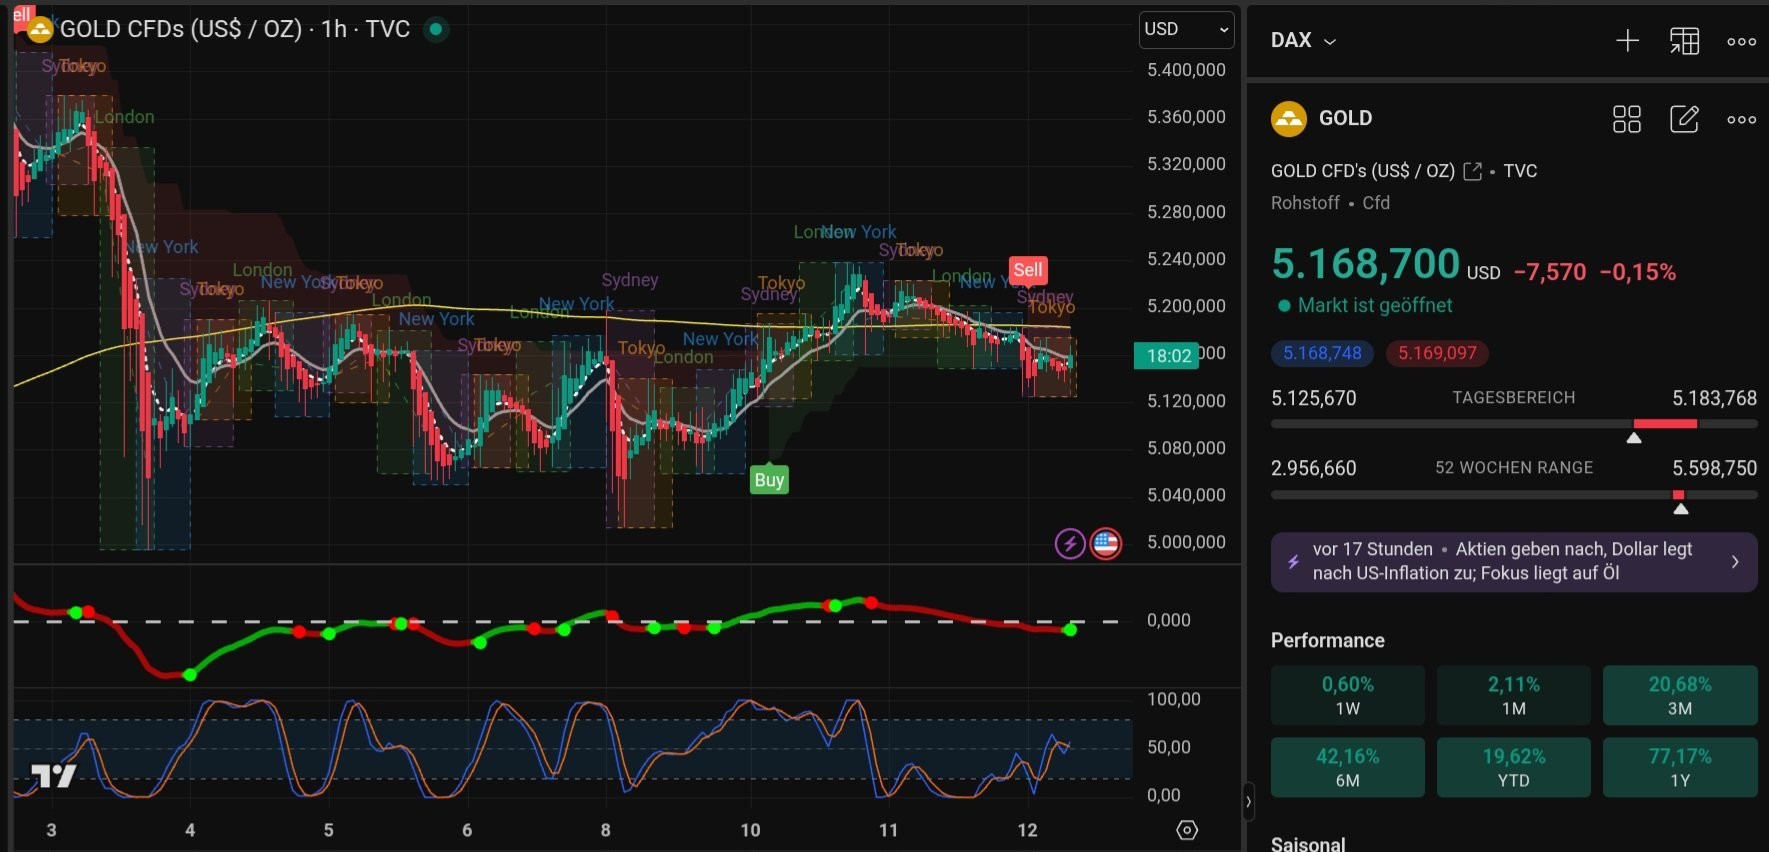The width and height of the screenshot is (1769, 852).
Task: Click the 52 Wochen Range slider marker
Action: pos(1681,508)
